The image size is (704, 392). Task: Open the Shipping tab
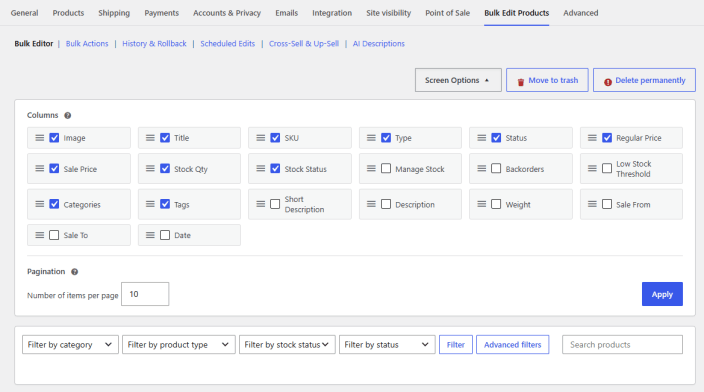(x=114, y=13)
